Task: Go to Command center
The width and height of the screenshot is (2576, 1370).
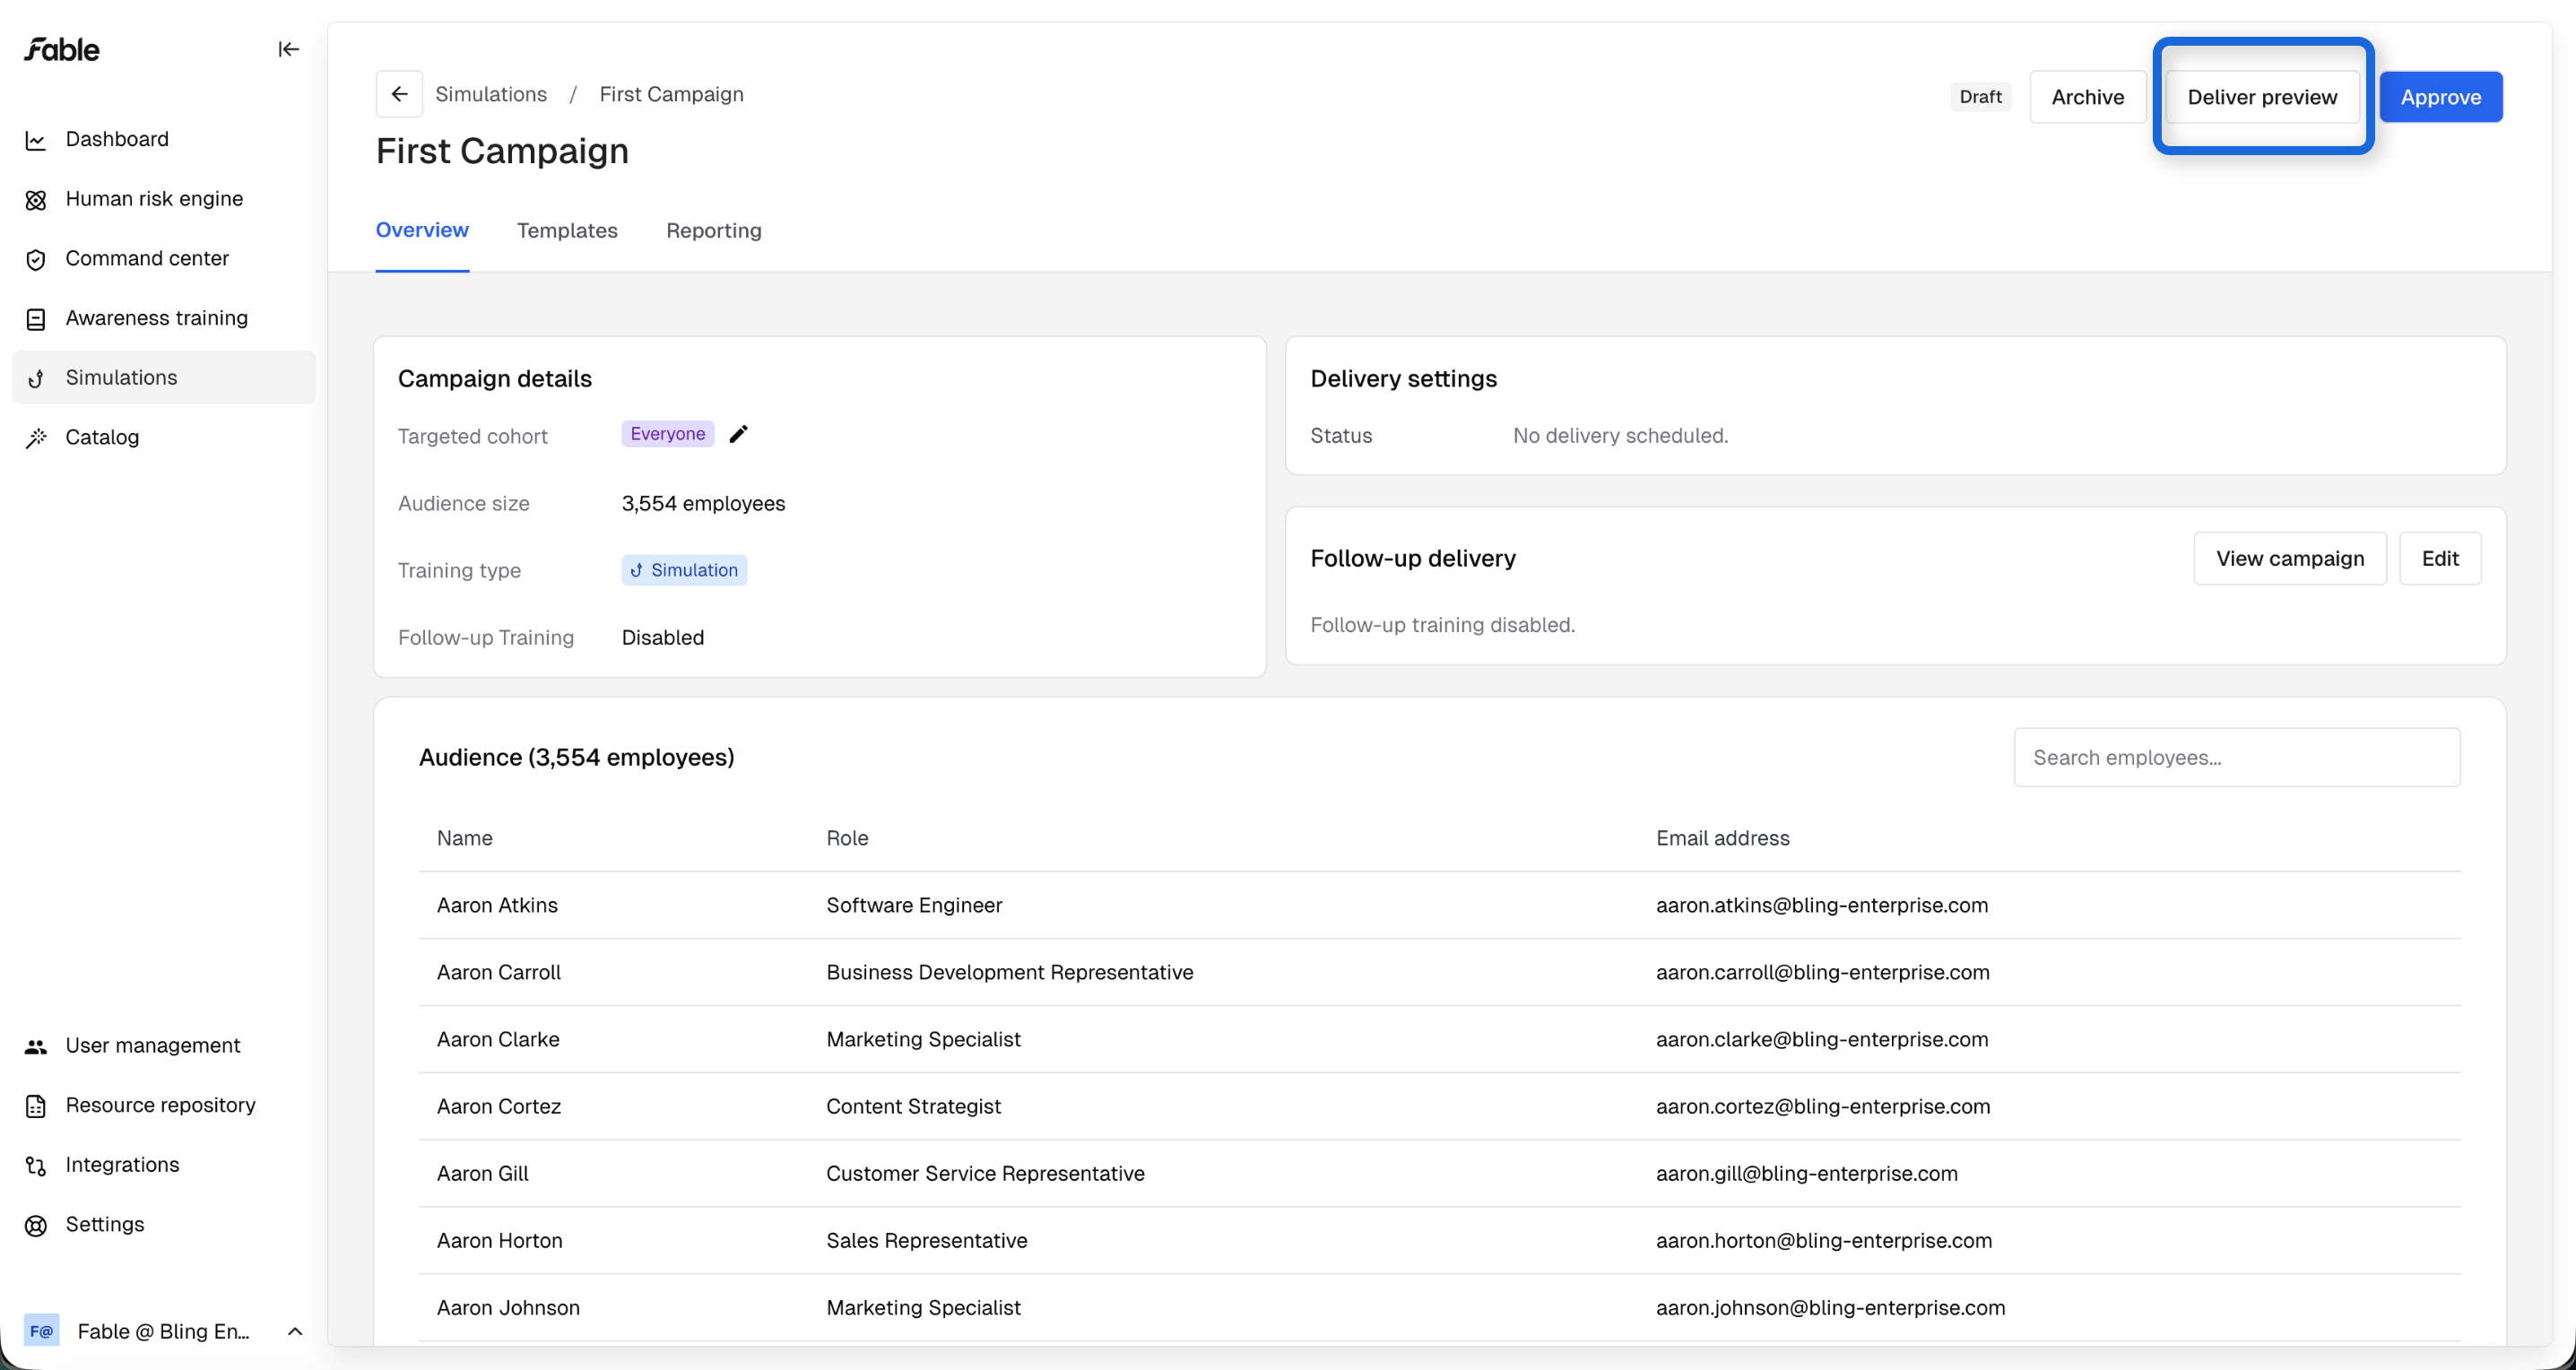Action: (x=164, y=258)
